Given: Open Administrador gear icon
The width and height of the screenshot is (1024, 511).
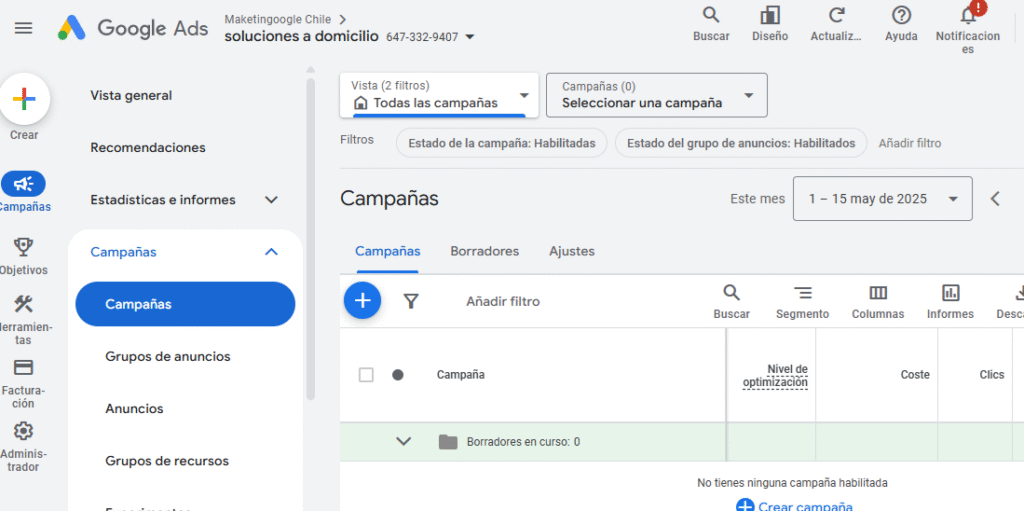Looking at the screenshot, I should pos(24,431).
